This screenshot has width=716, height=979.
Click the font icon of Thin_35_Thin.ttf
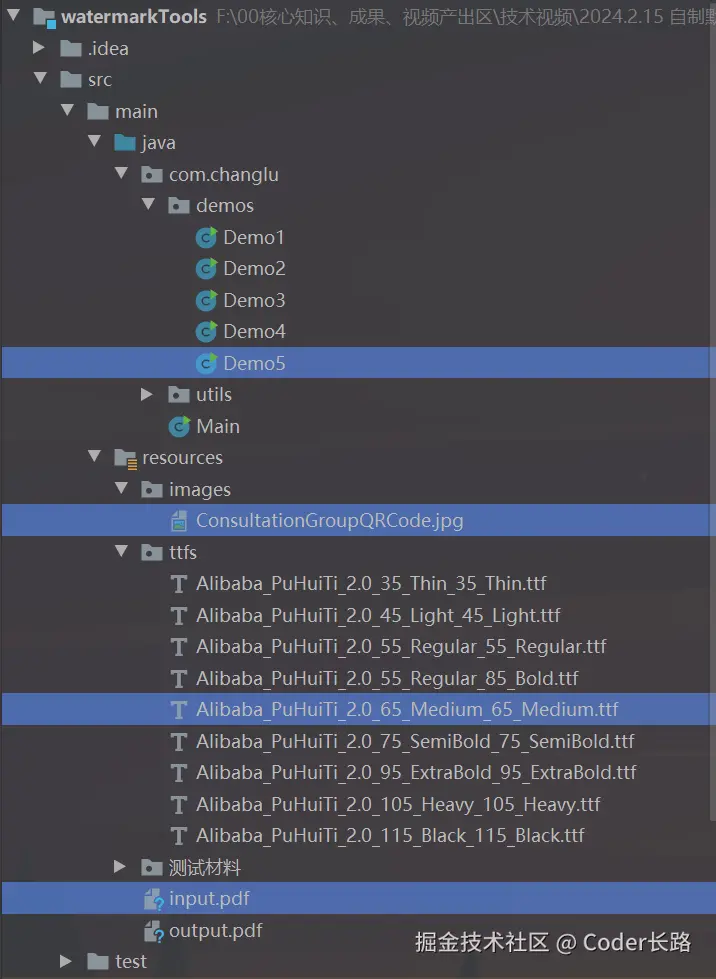(180, 584)
